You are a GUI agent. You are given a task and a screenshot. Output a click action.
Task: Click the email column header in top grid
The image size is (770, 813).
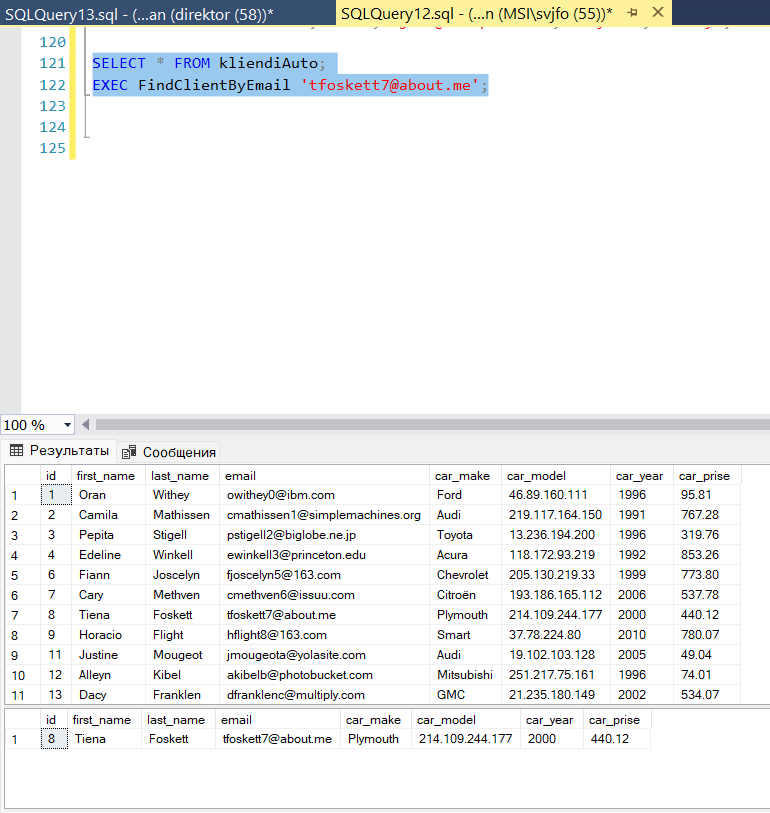point(325,475)
